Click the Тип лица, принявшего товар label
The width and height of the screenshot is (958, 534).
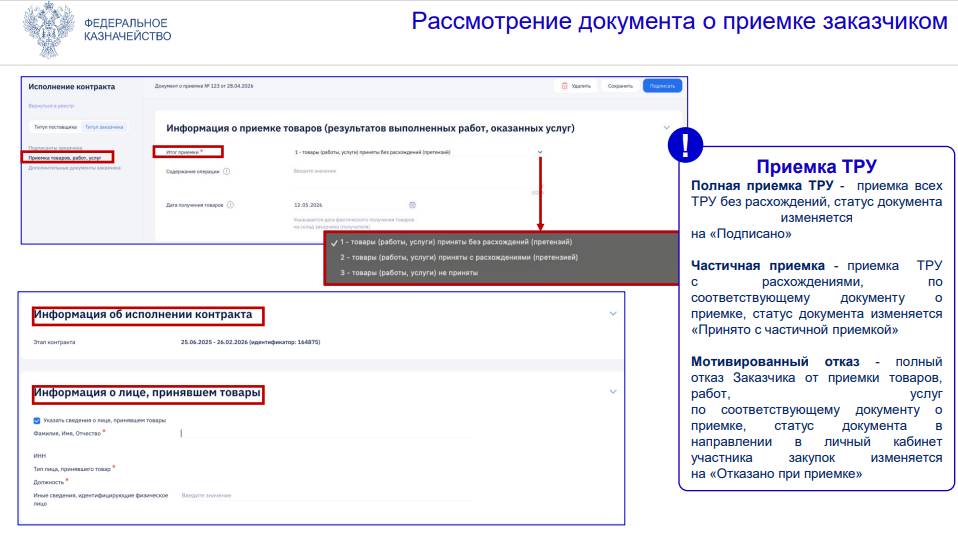(x=72, y=469)
